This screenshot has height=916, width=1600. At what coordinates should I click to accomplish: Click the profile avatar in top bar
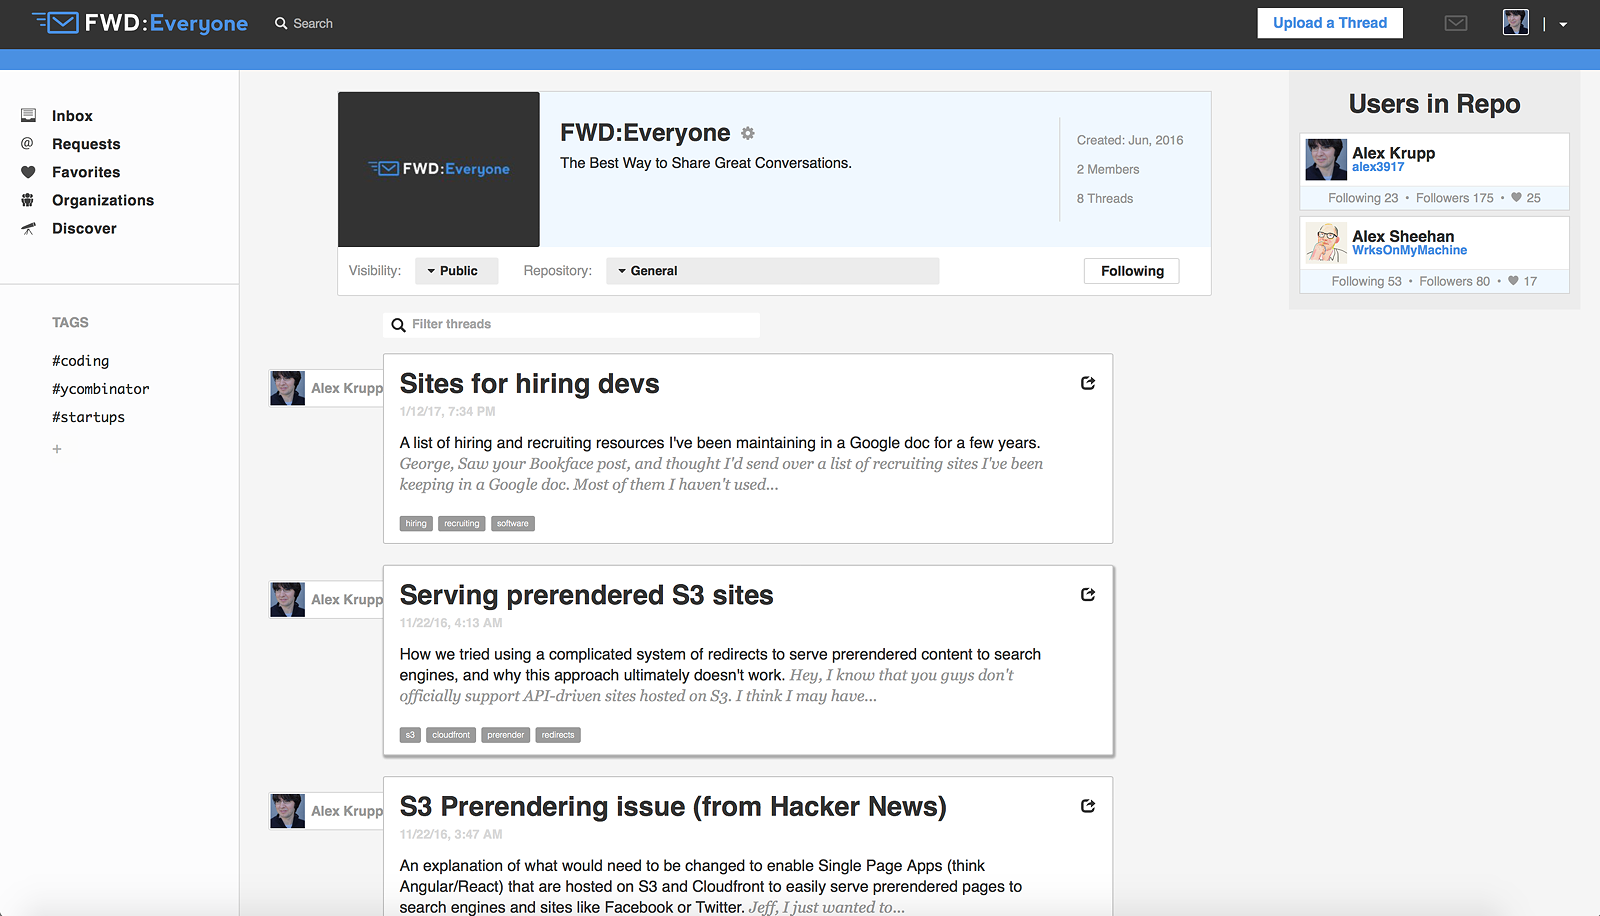tap(1516, 23)
